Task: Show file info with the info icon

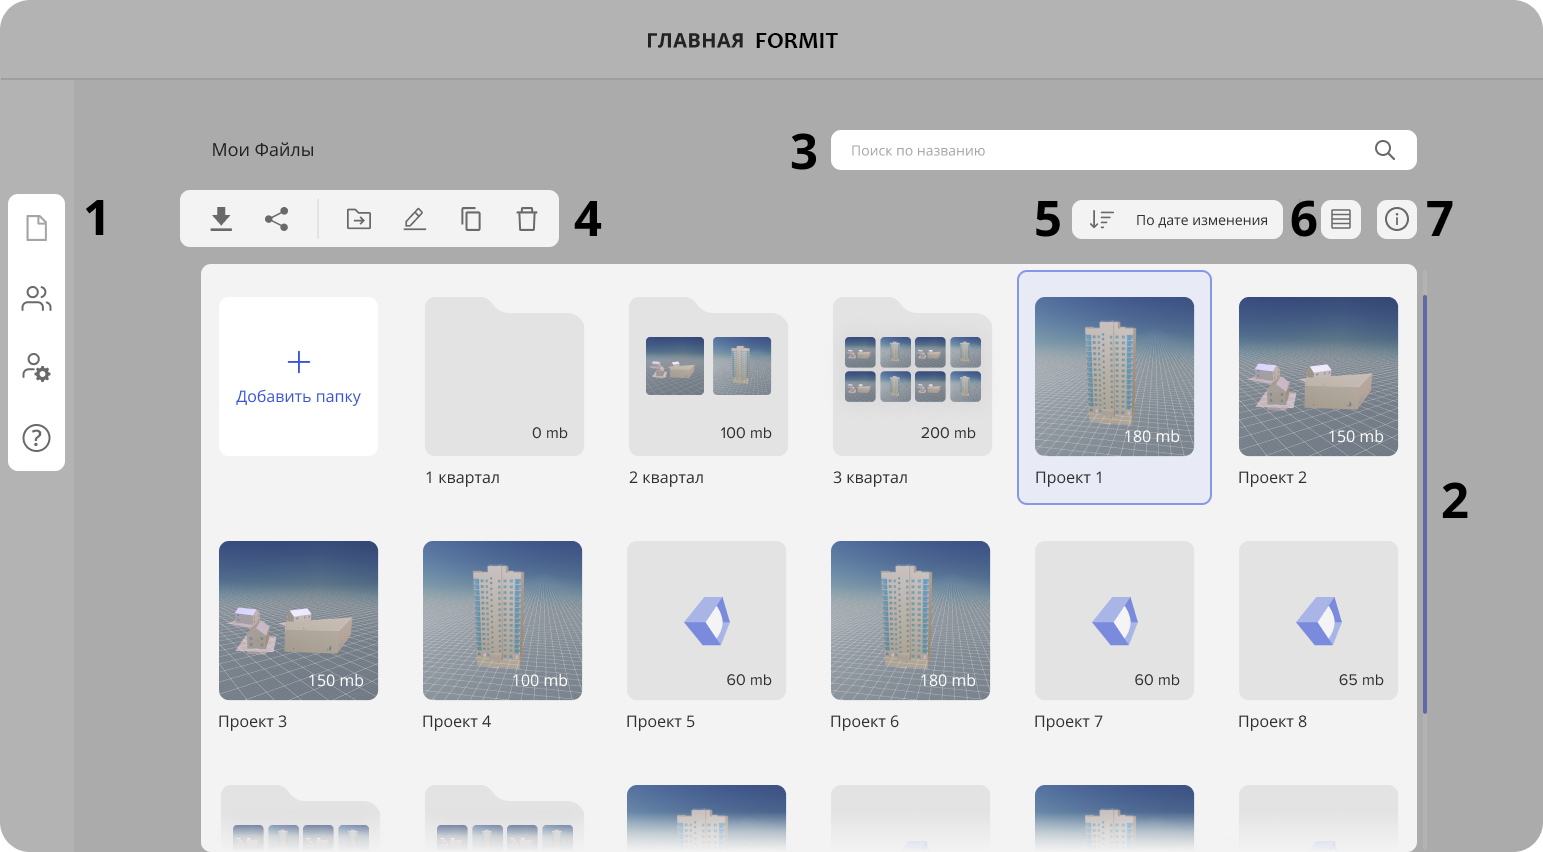Action: [1397, 219]
